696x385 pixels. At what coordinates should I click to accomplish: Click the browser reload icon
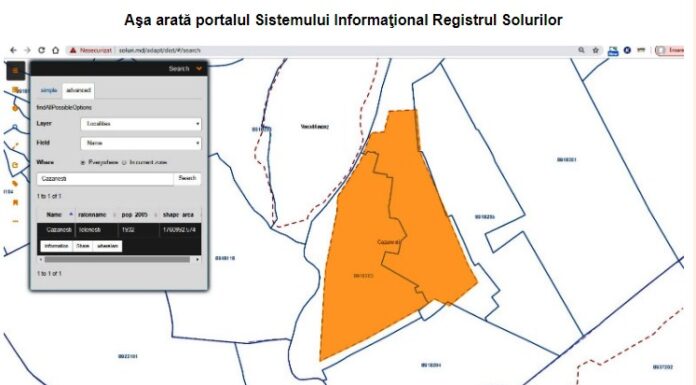tap(41, 50)
